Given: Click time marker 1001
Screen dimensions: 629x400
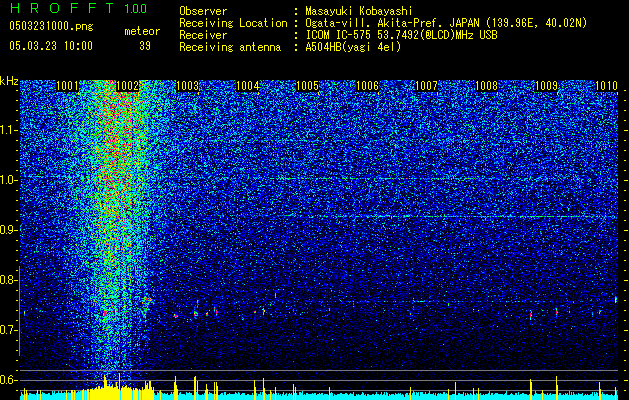Looking at the screenshot, I should coord(67,86).
